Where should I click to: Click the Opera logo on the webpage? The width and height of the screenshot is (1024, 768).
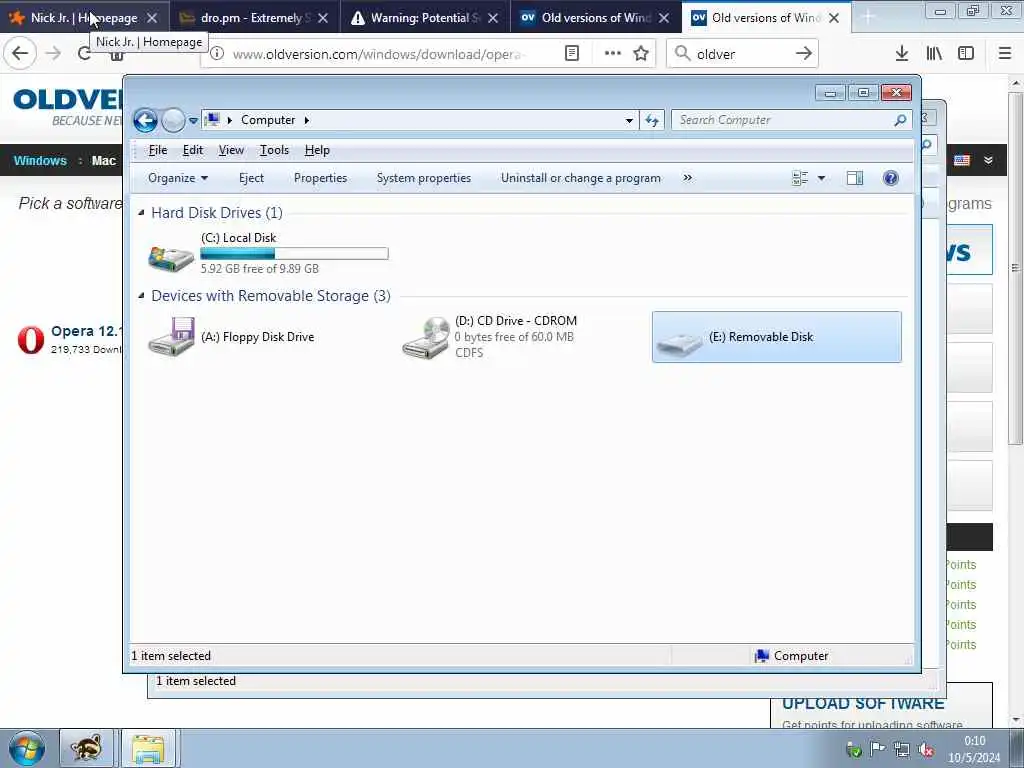click(x=31, y=340)
